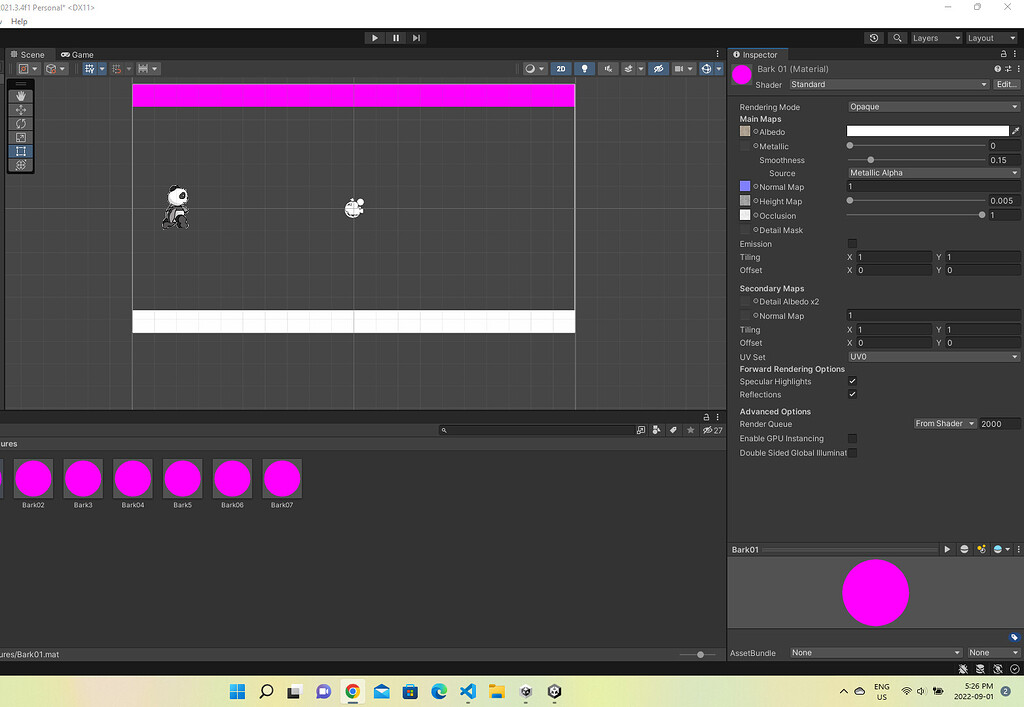Viewport: 1024px width, 707px height.
Task: Select the Rect Transform tool
Action: 20,151
